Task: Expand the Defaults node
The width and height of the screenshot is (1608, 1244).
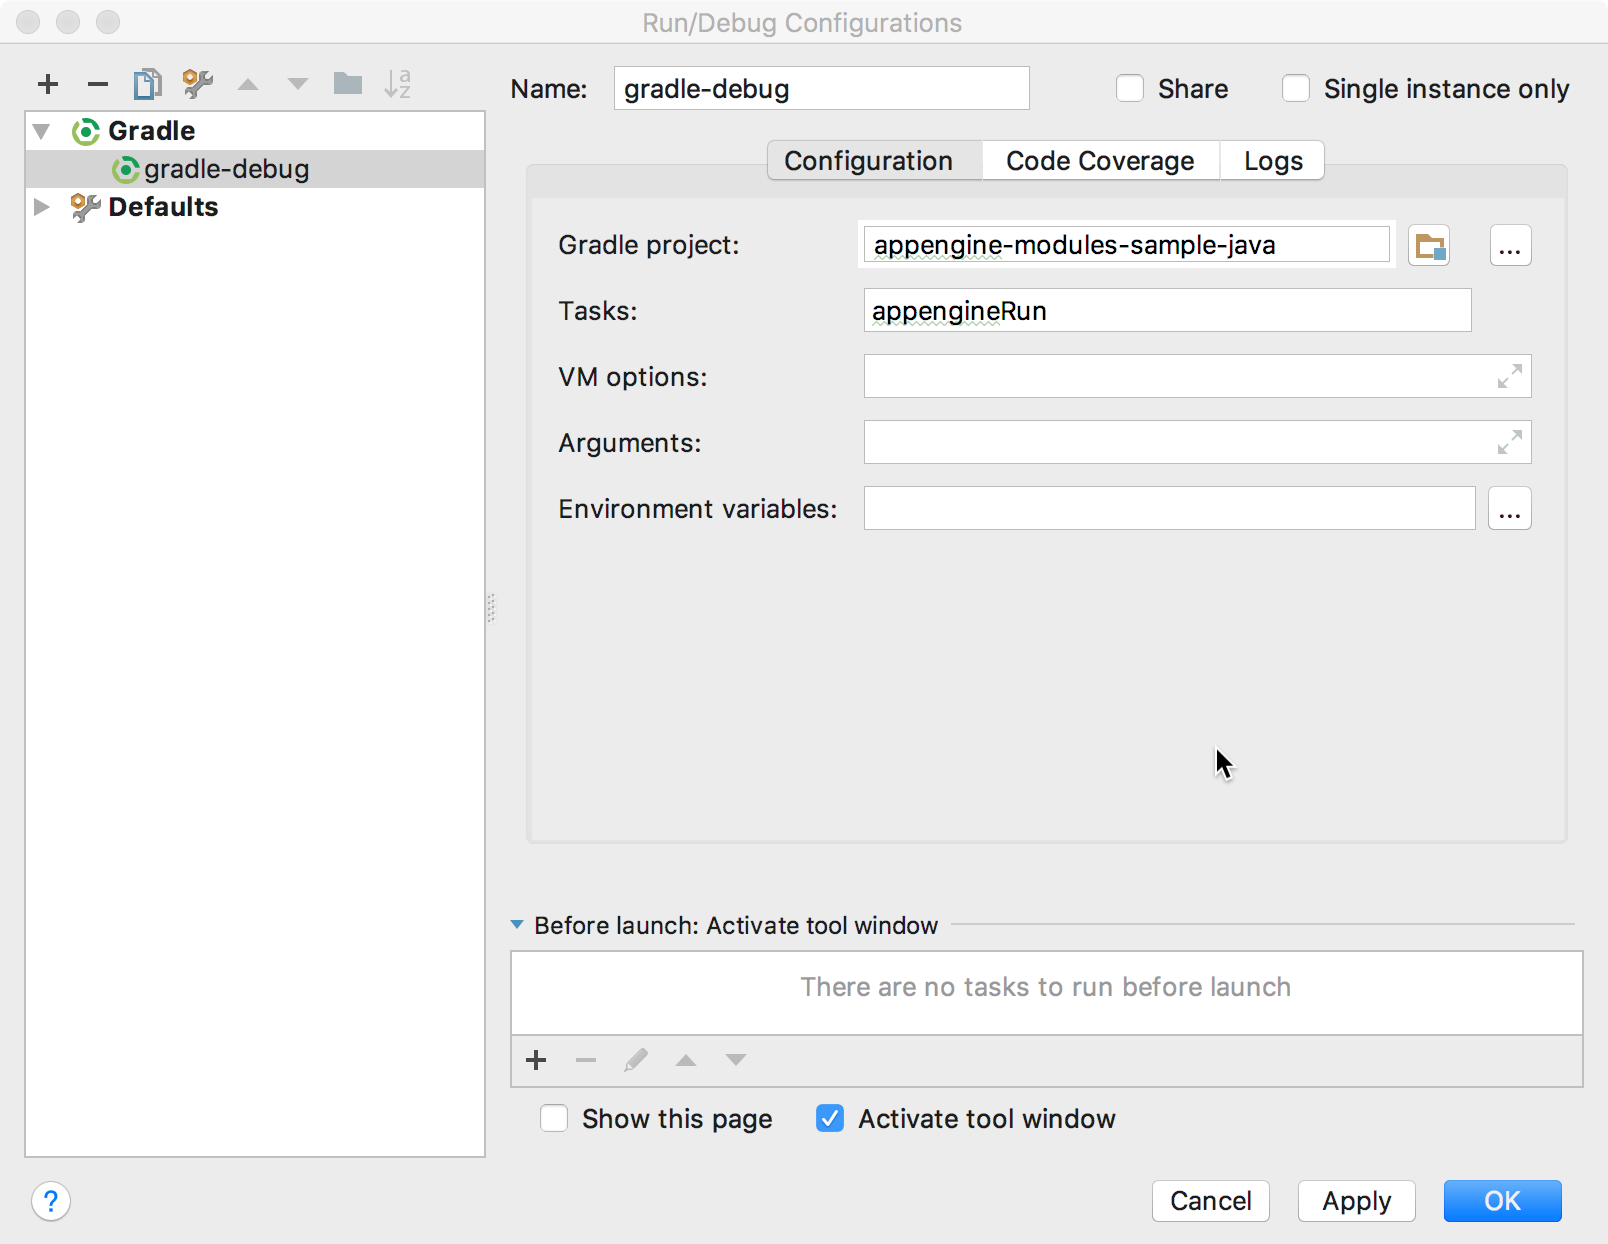Action: point(42,207)
